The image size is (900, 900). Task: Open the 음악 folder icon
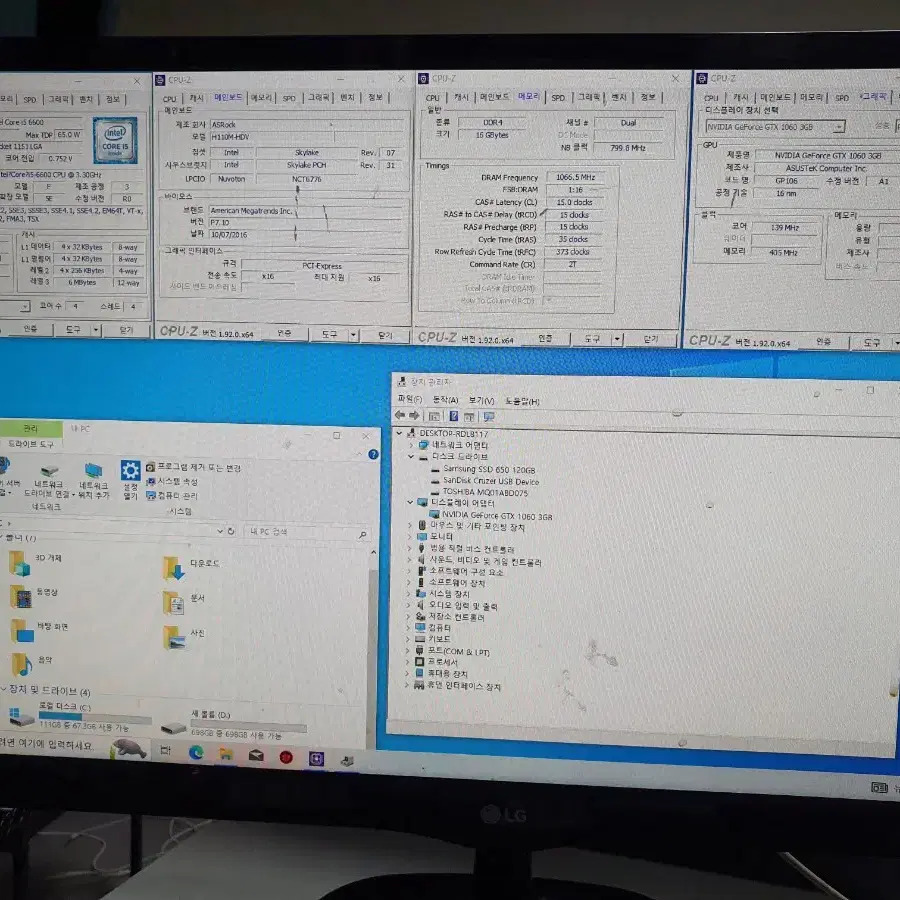(x=21, y=665)
